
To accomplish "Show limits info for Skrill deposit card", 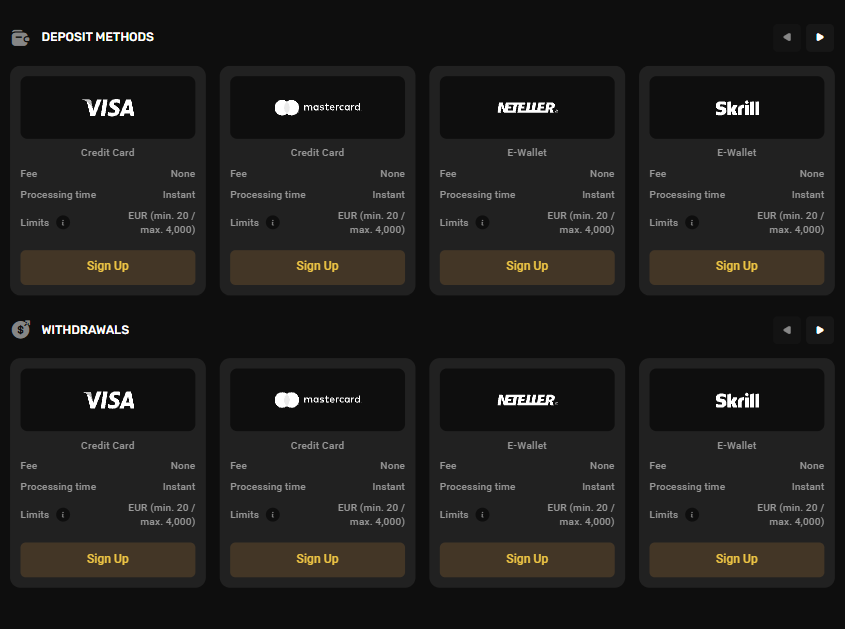I will tap(691, 222).
